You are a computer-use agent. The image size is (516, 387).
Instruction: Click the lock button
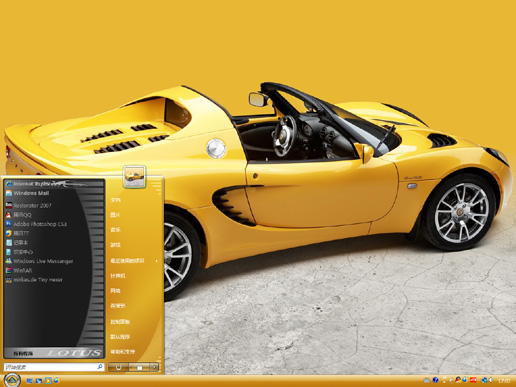coord(139,367)
